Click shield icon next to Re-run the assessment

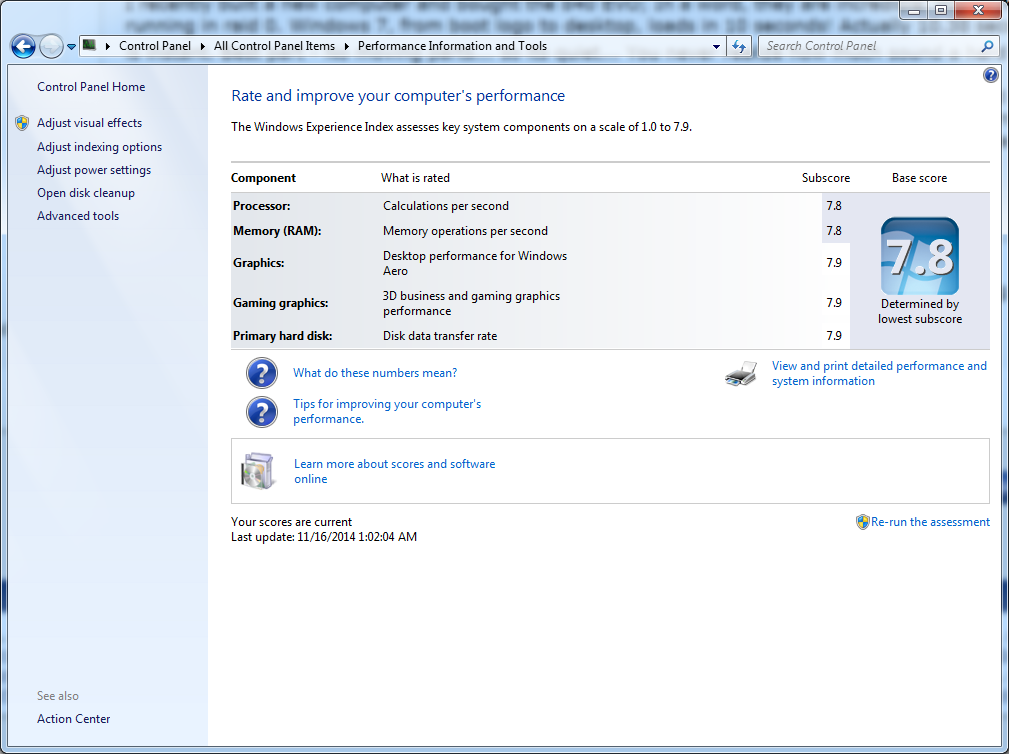click(862, 522)
